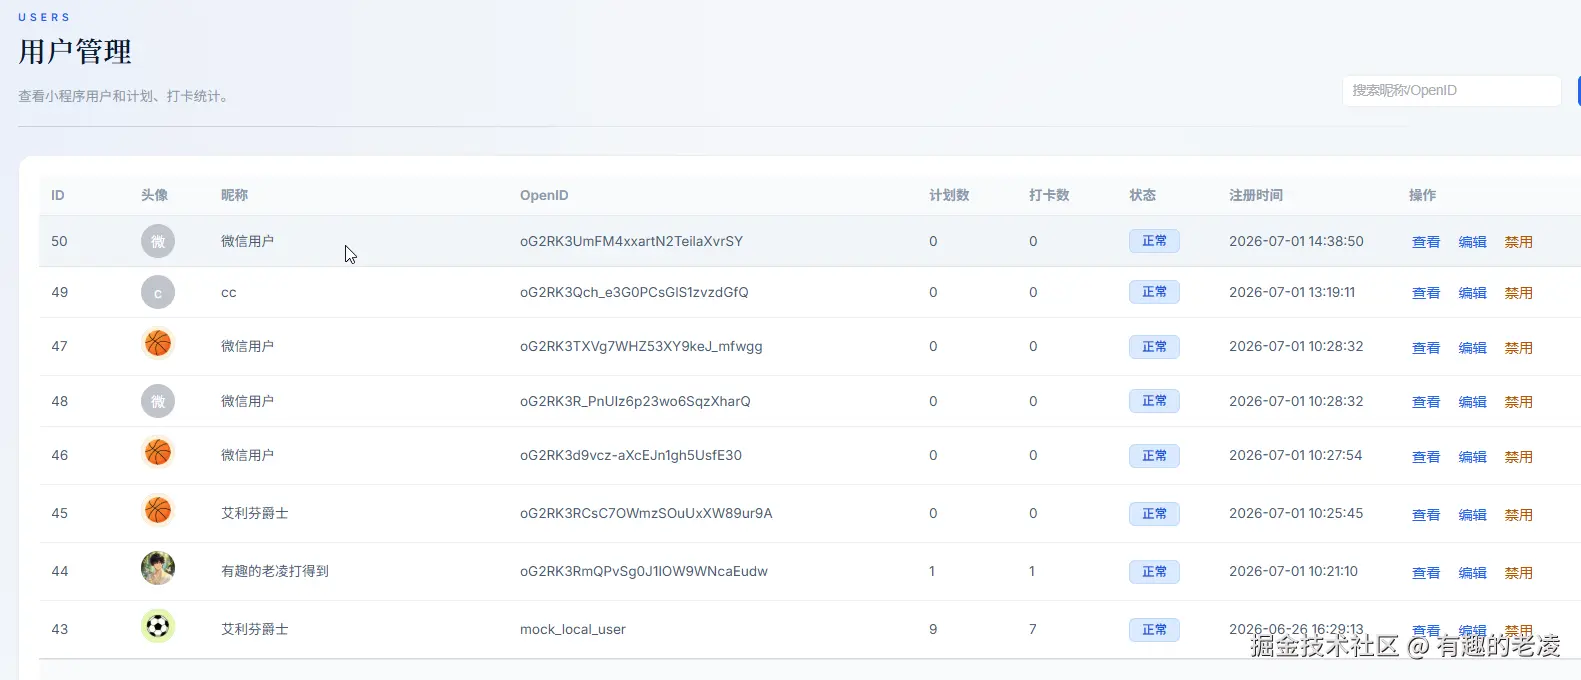The width and height of the screenshot is (1581, 680).
Task: View user 有趣的老凌打得到
Action: click(x=1426, y=573)
